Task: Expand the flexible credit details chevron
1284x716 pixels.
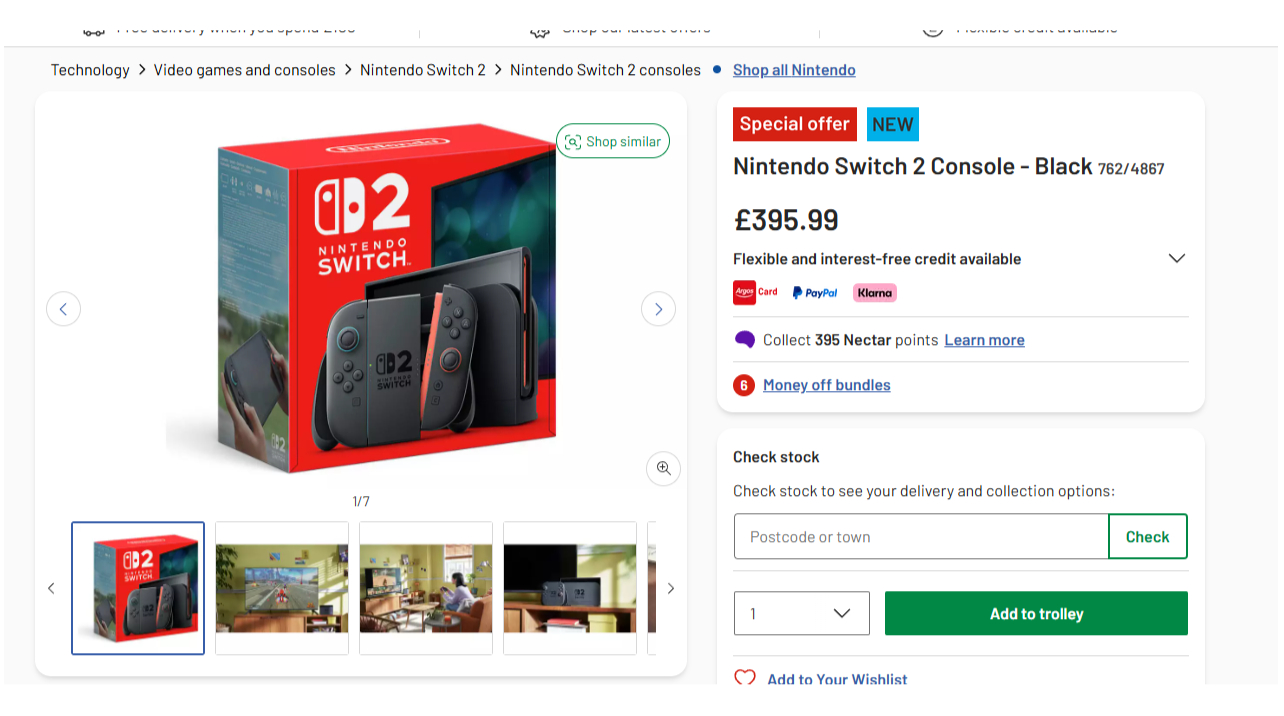Action: click(x=1176, y=257)
